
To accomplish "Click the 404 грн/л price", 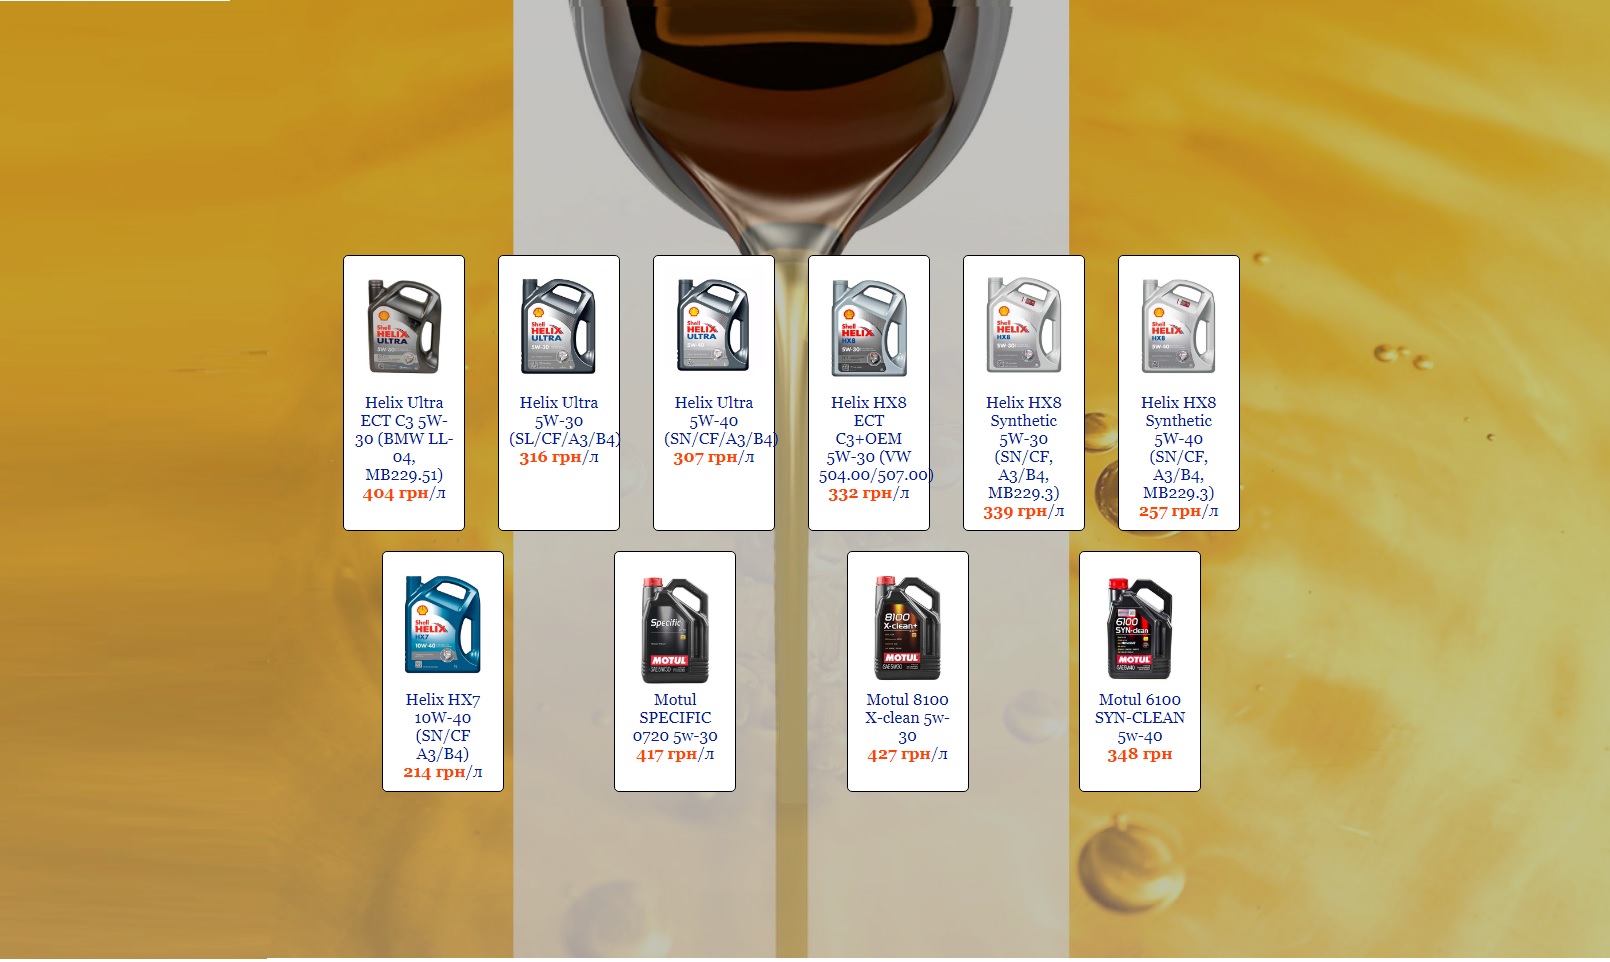I will (x=404, y=493).
